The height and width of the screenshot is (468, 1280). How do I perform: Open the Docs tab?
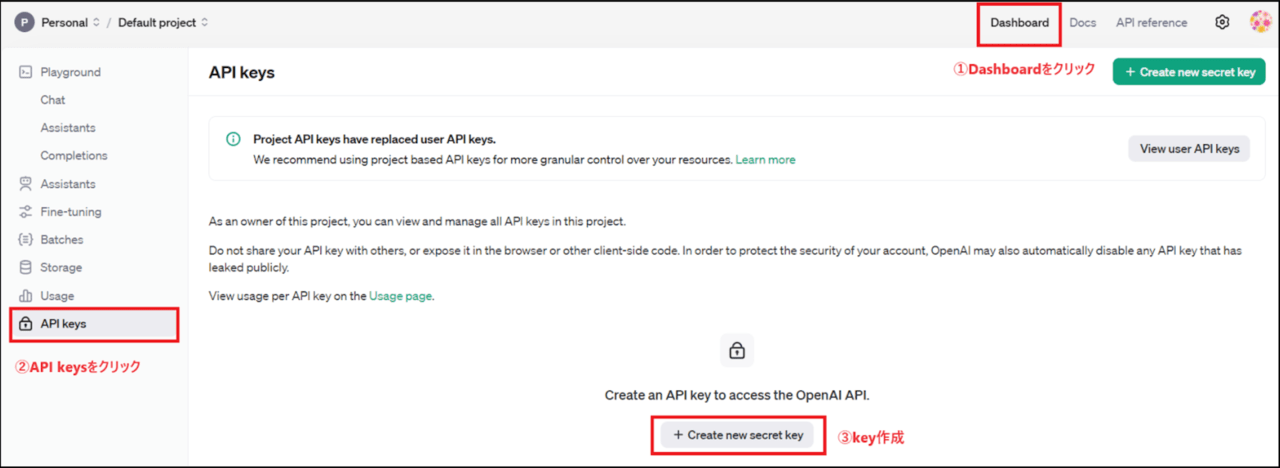1083,22
